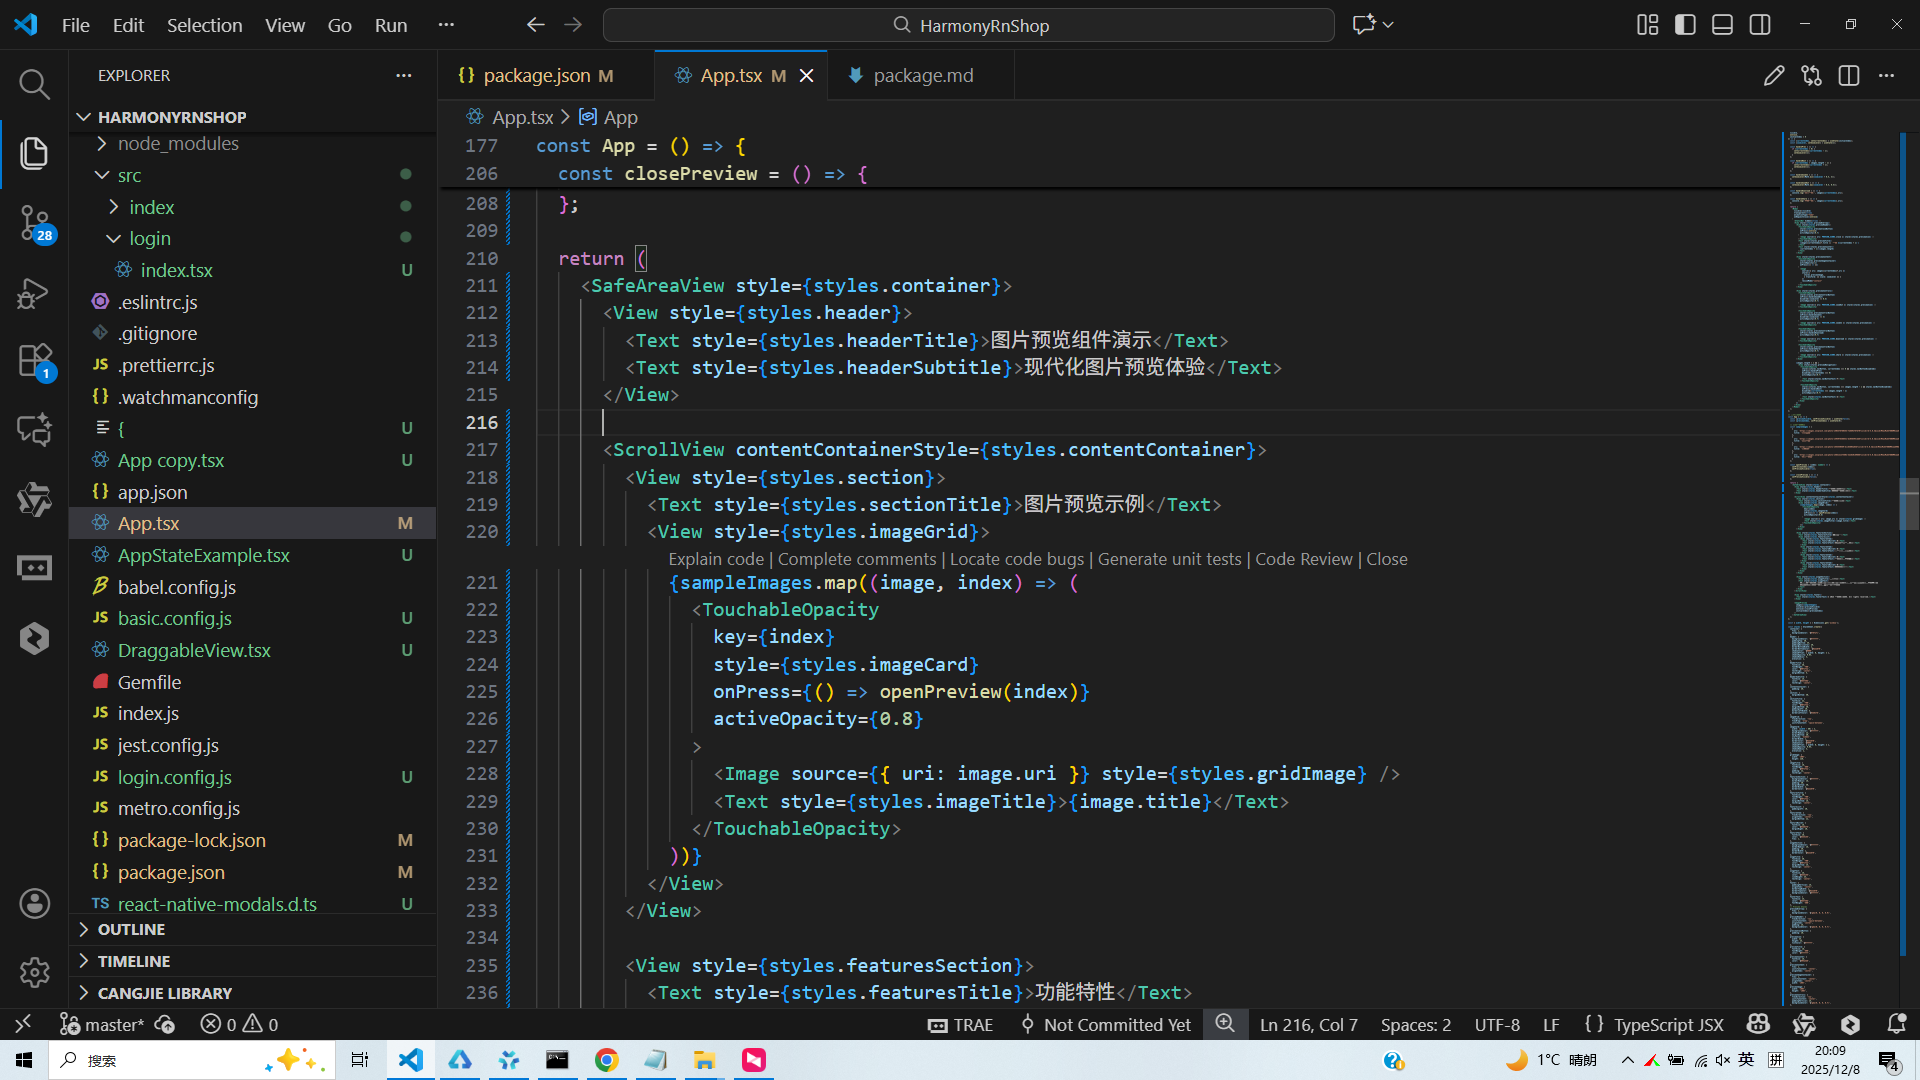Click HarmonyRnShop command center search box

pyautogui.click(x=968, y=25)
